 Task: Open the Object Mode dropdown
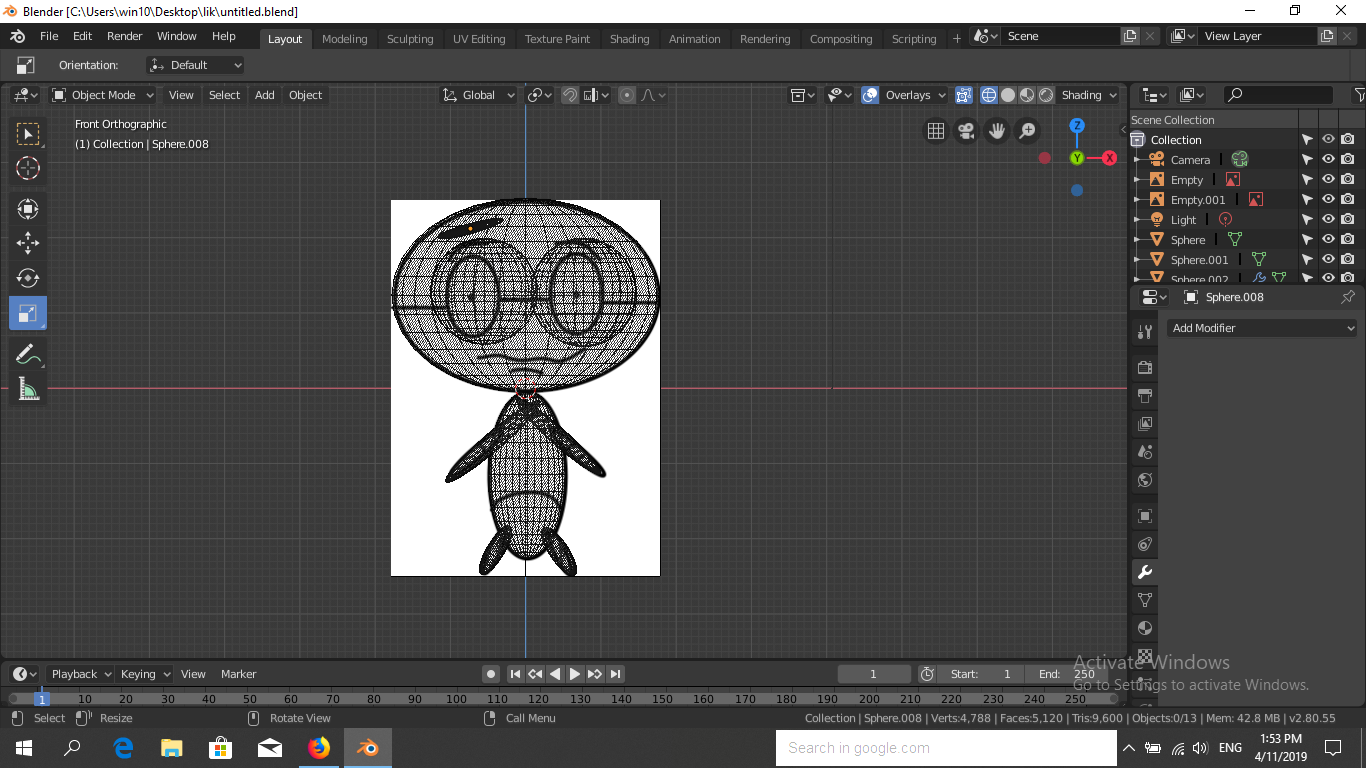pos(103,95)
